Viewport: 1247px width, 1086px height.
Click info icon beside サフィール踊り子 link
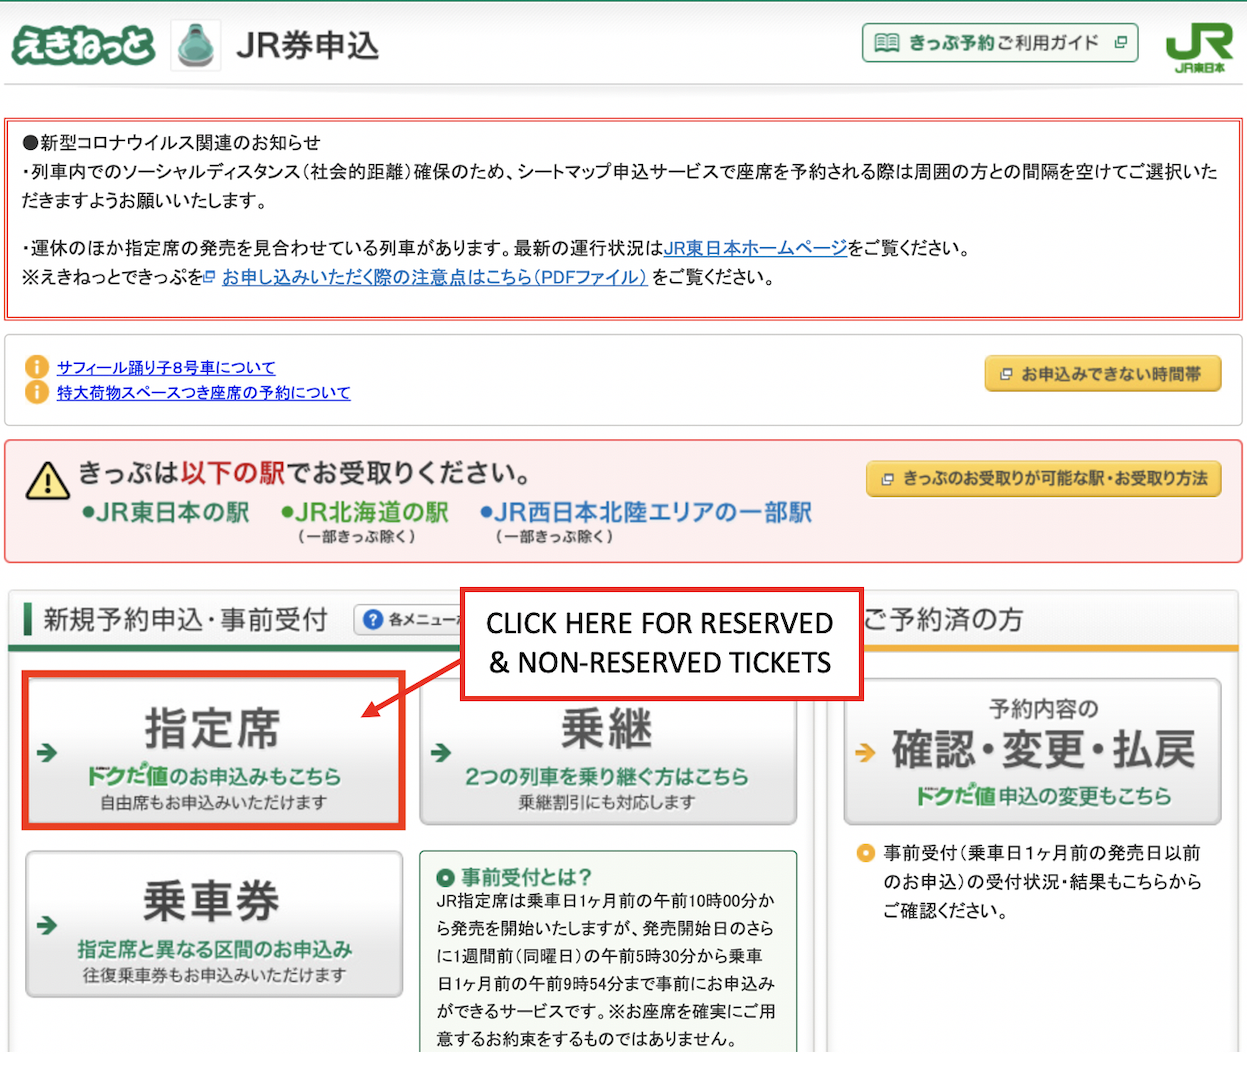(x=36, y=367)
